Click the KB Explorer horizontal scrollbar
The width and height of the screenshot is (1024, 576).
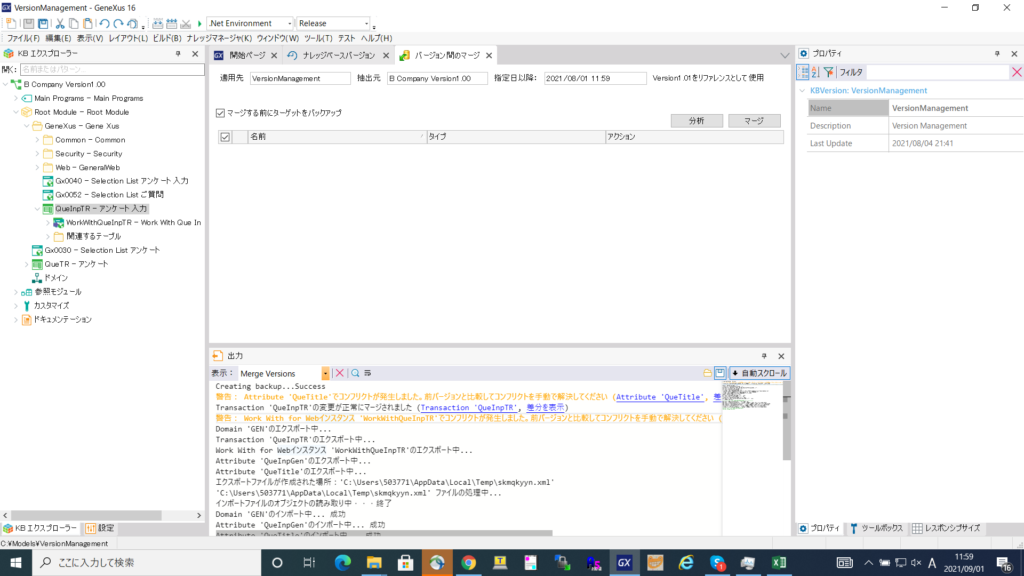(86, 515)
